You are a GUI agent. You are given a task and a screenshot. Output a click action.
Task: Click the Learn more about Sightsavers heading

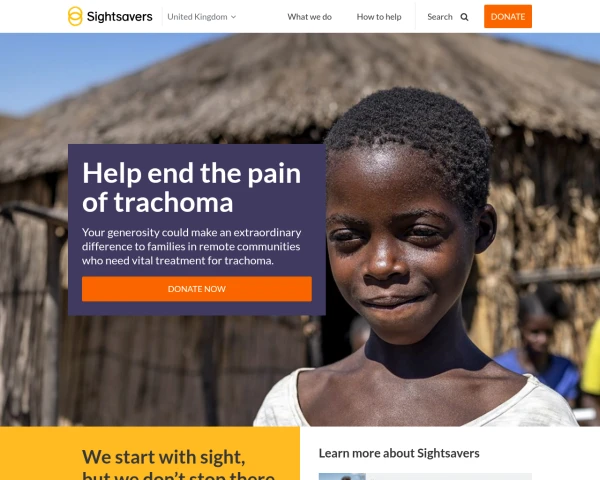(399, 453)
